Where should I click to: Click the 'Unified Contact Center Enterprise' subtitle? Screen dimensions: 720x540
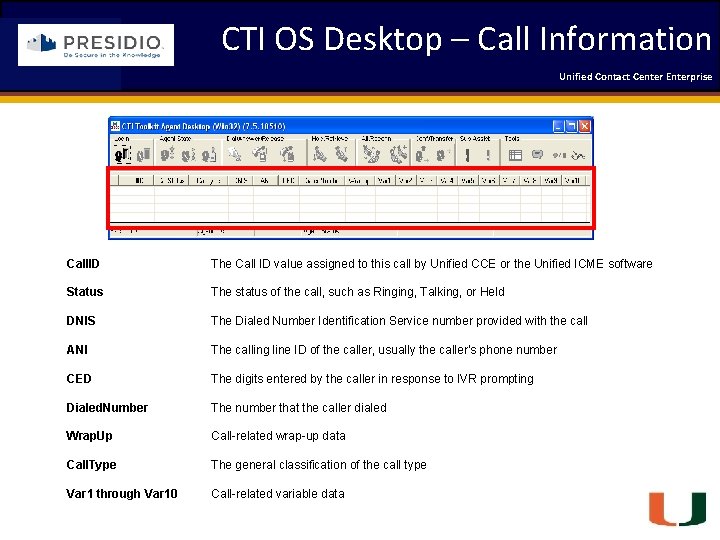(x=636, y=77)
